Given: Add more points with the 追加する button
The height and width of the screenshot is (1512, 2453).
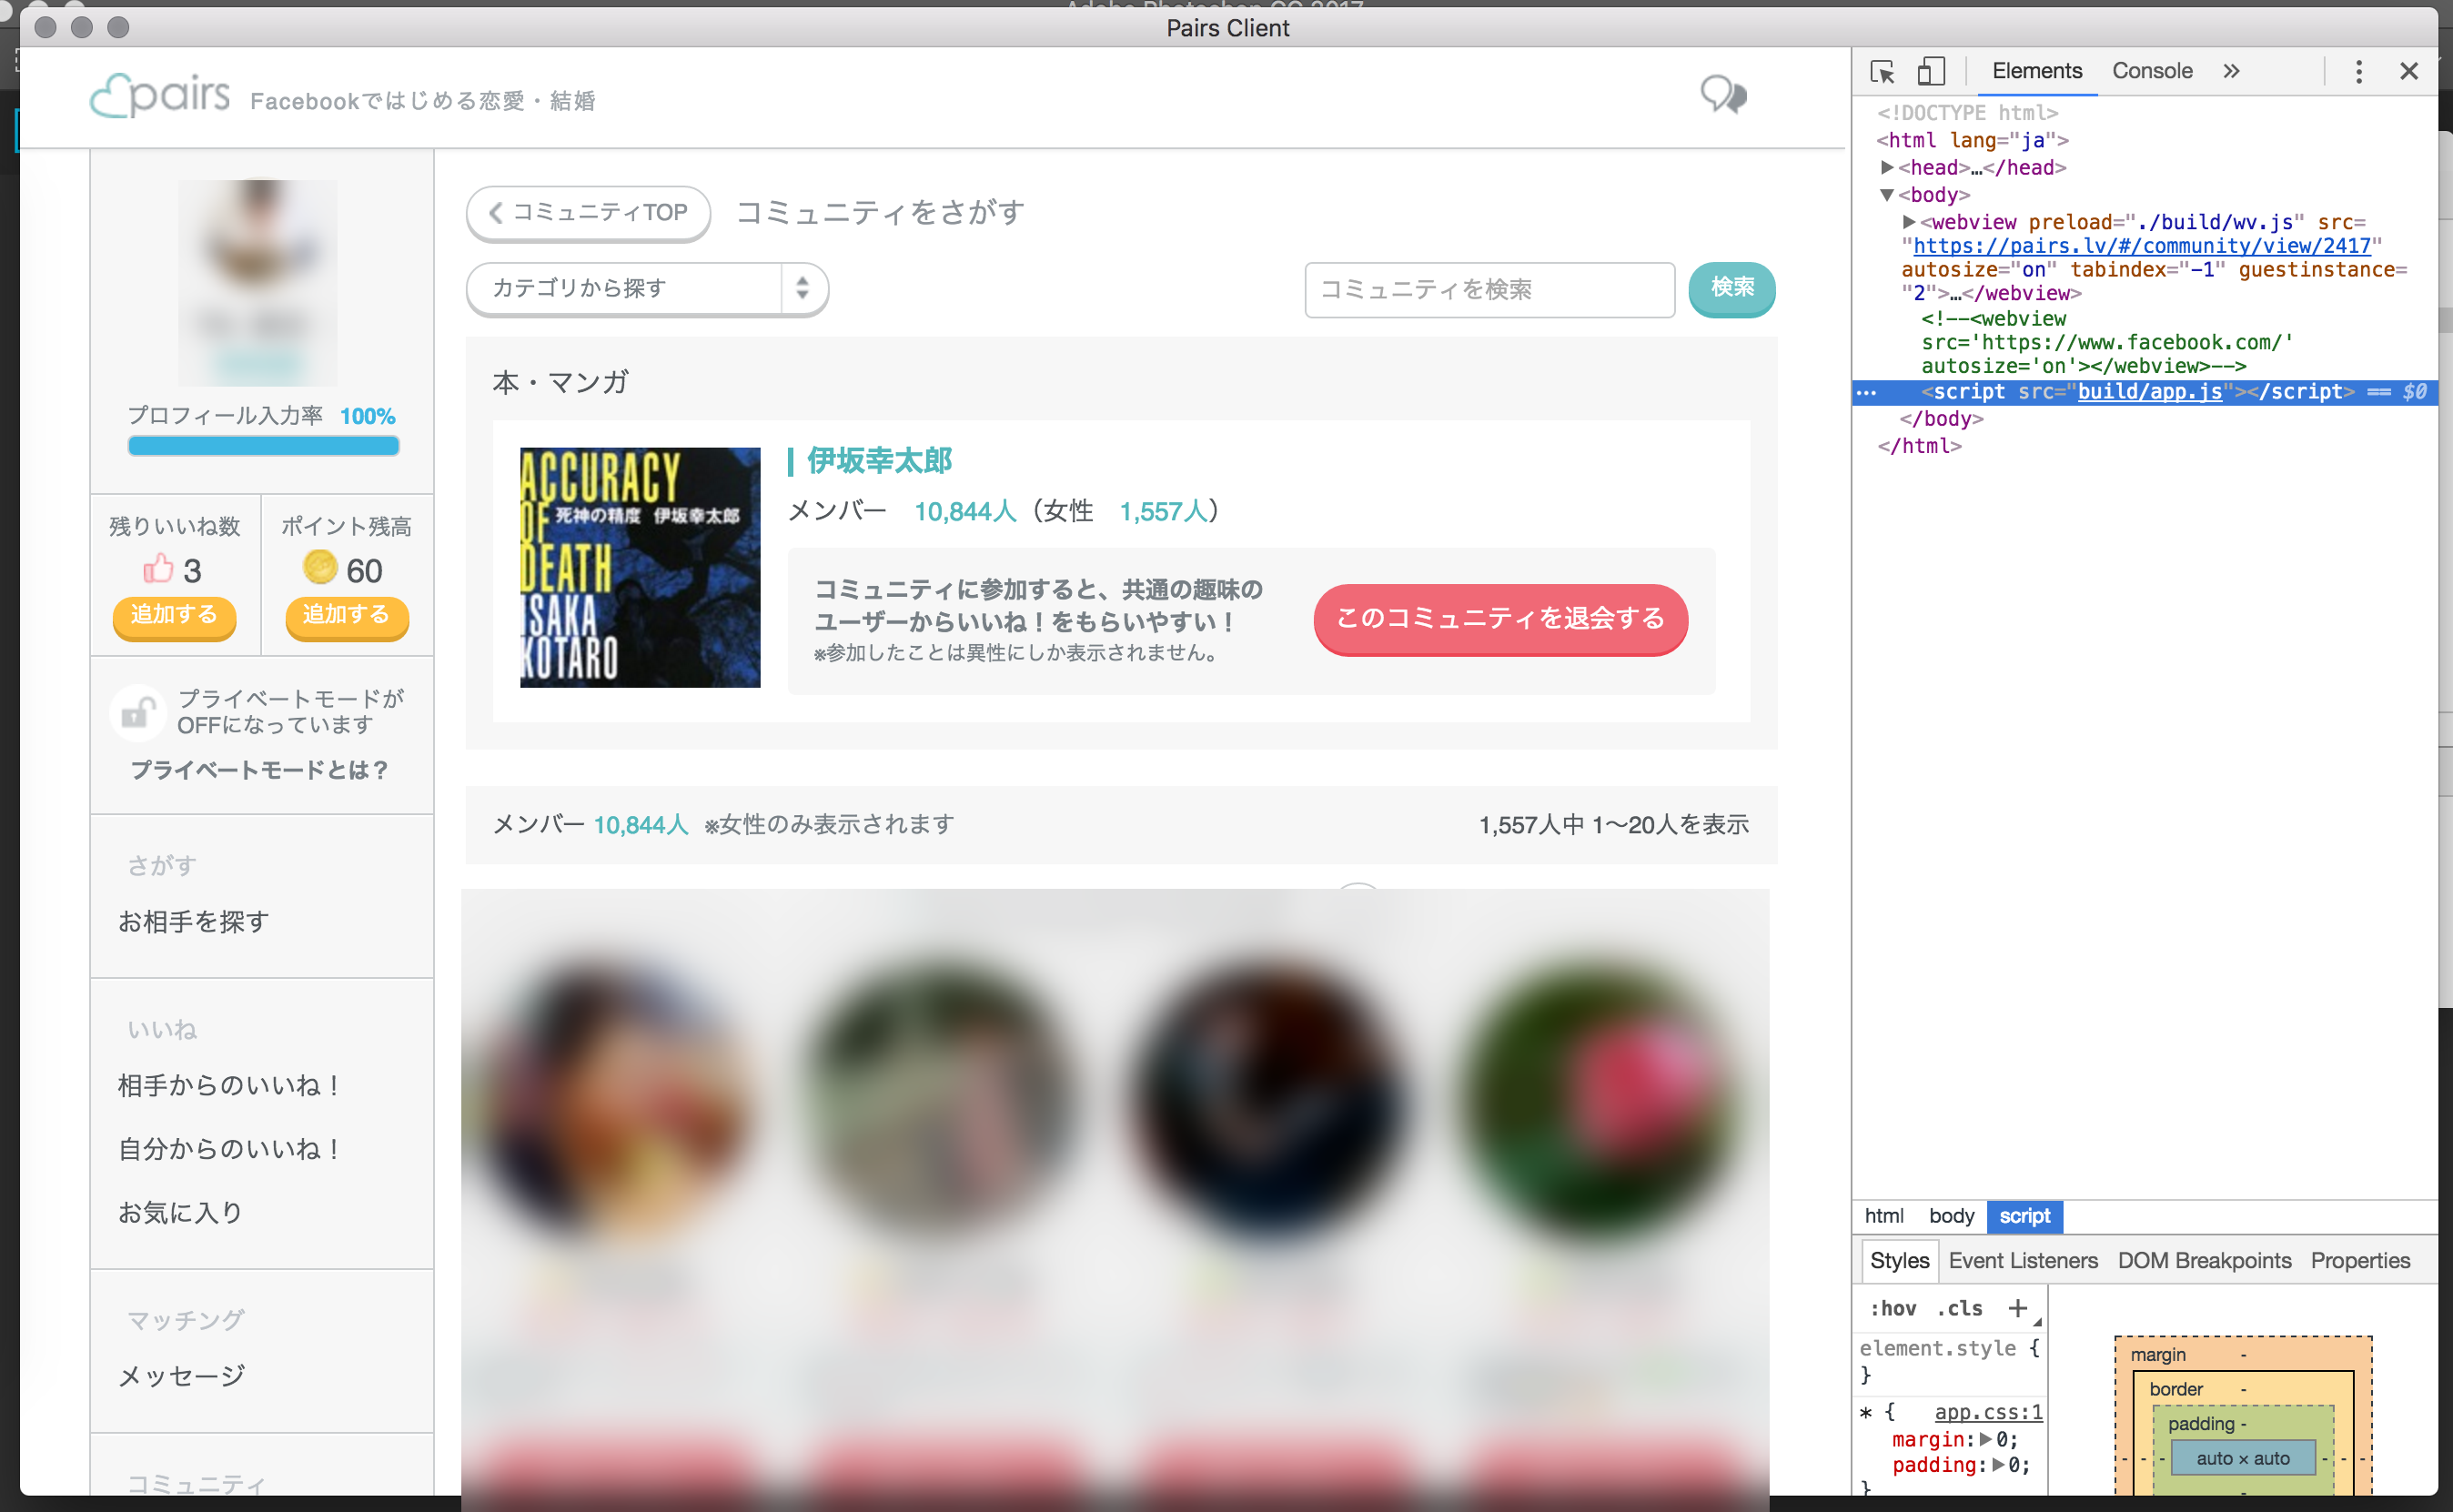Looking at the screenshot, I should (347, 616).
